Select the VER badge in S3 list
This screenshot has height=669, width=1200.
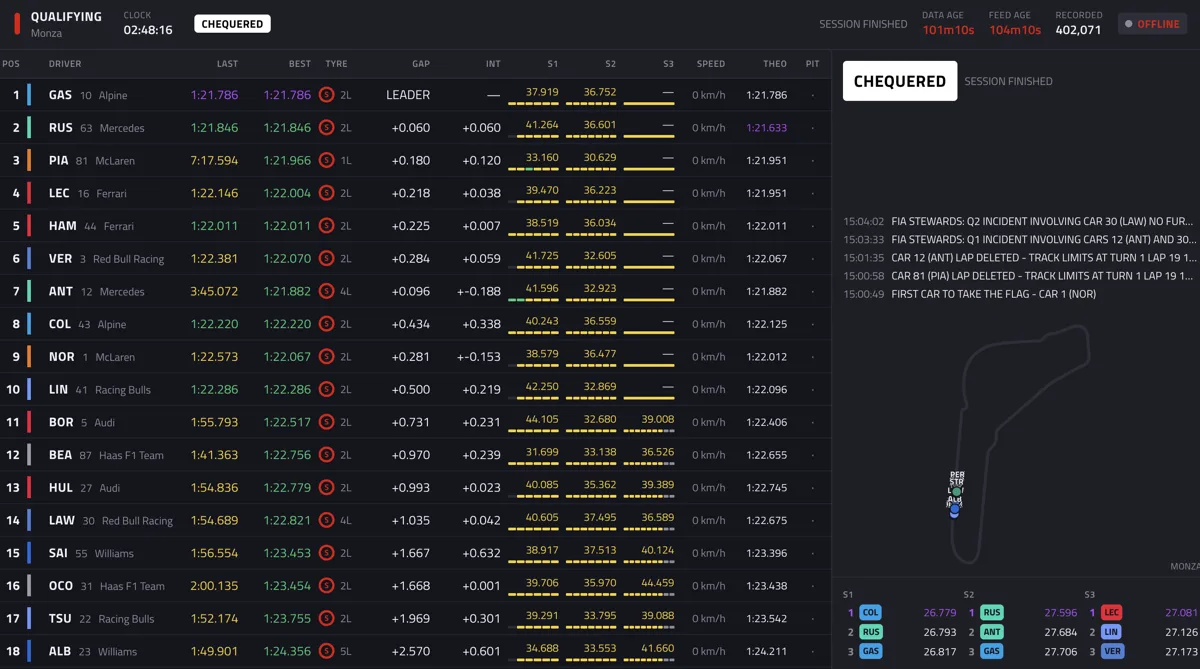coord(1112,651)
